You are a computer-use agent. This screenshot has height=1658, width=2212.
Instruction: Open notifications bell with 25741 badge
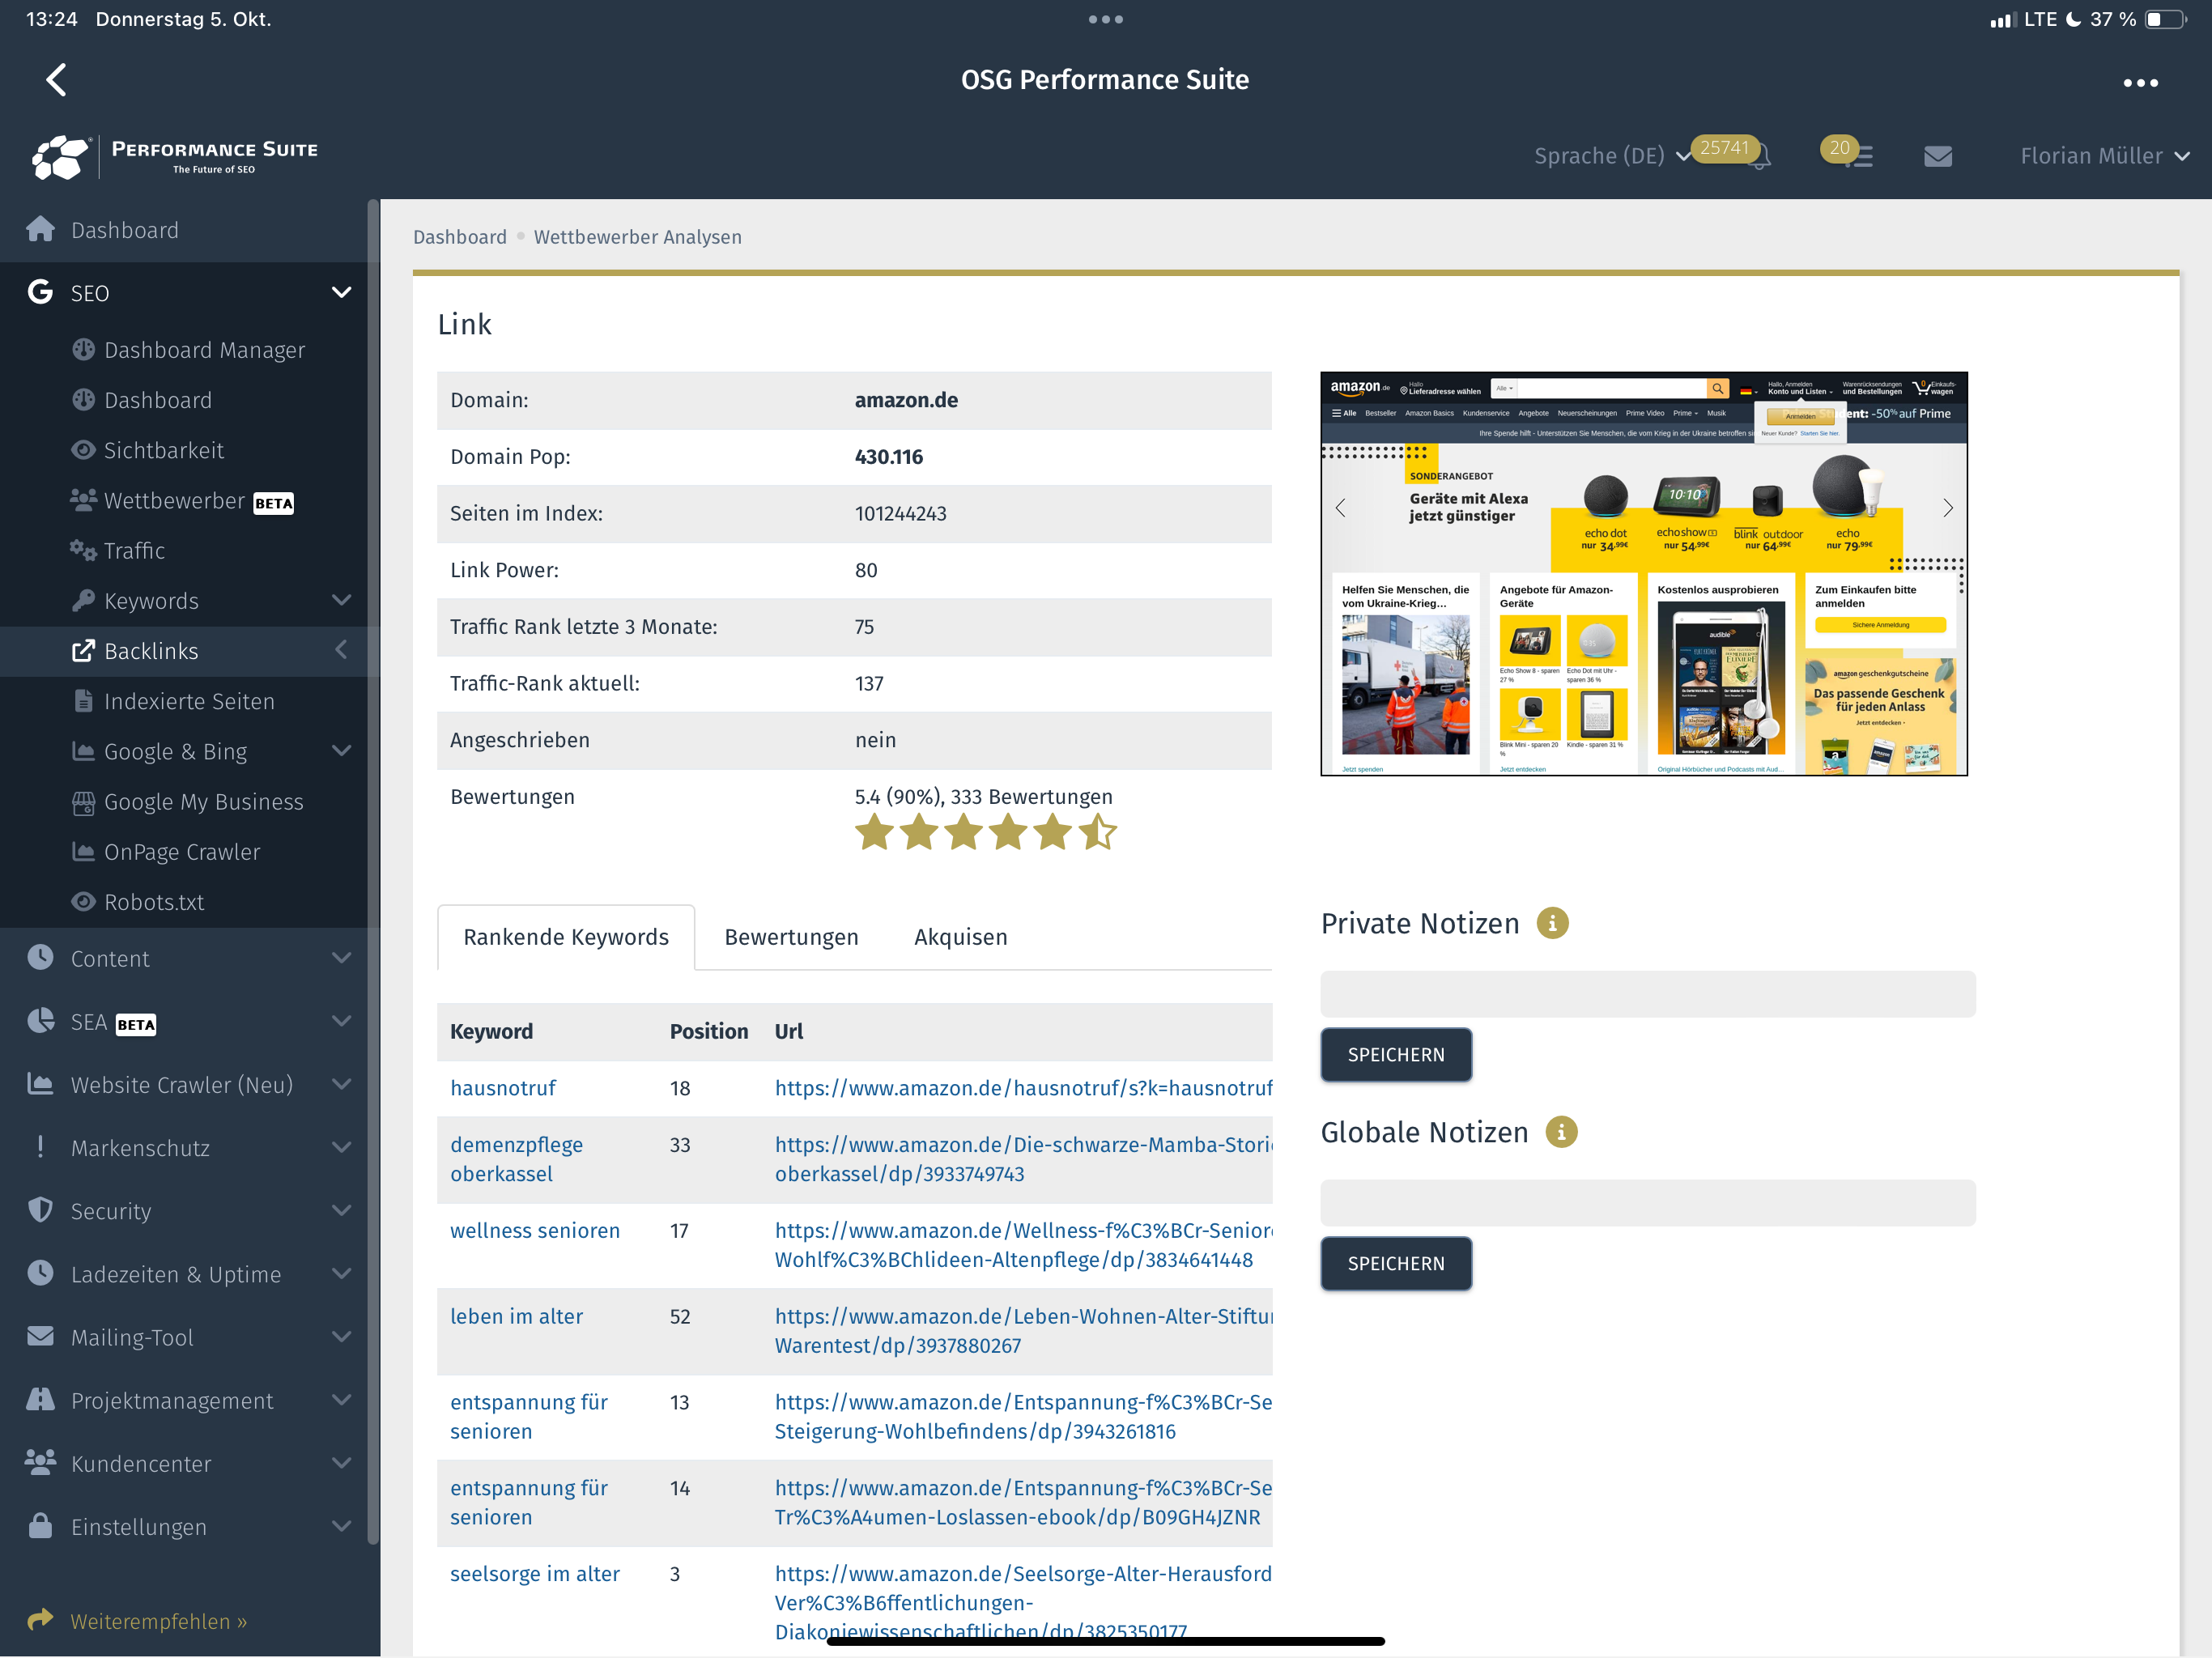(1760, 157)
